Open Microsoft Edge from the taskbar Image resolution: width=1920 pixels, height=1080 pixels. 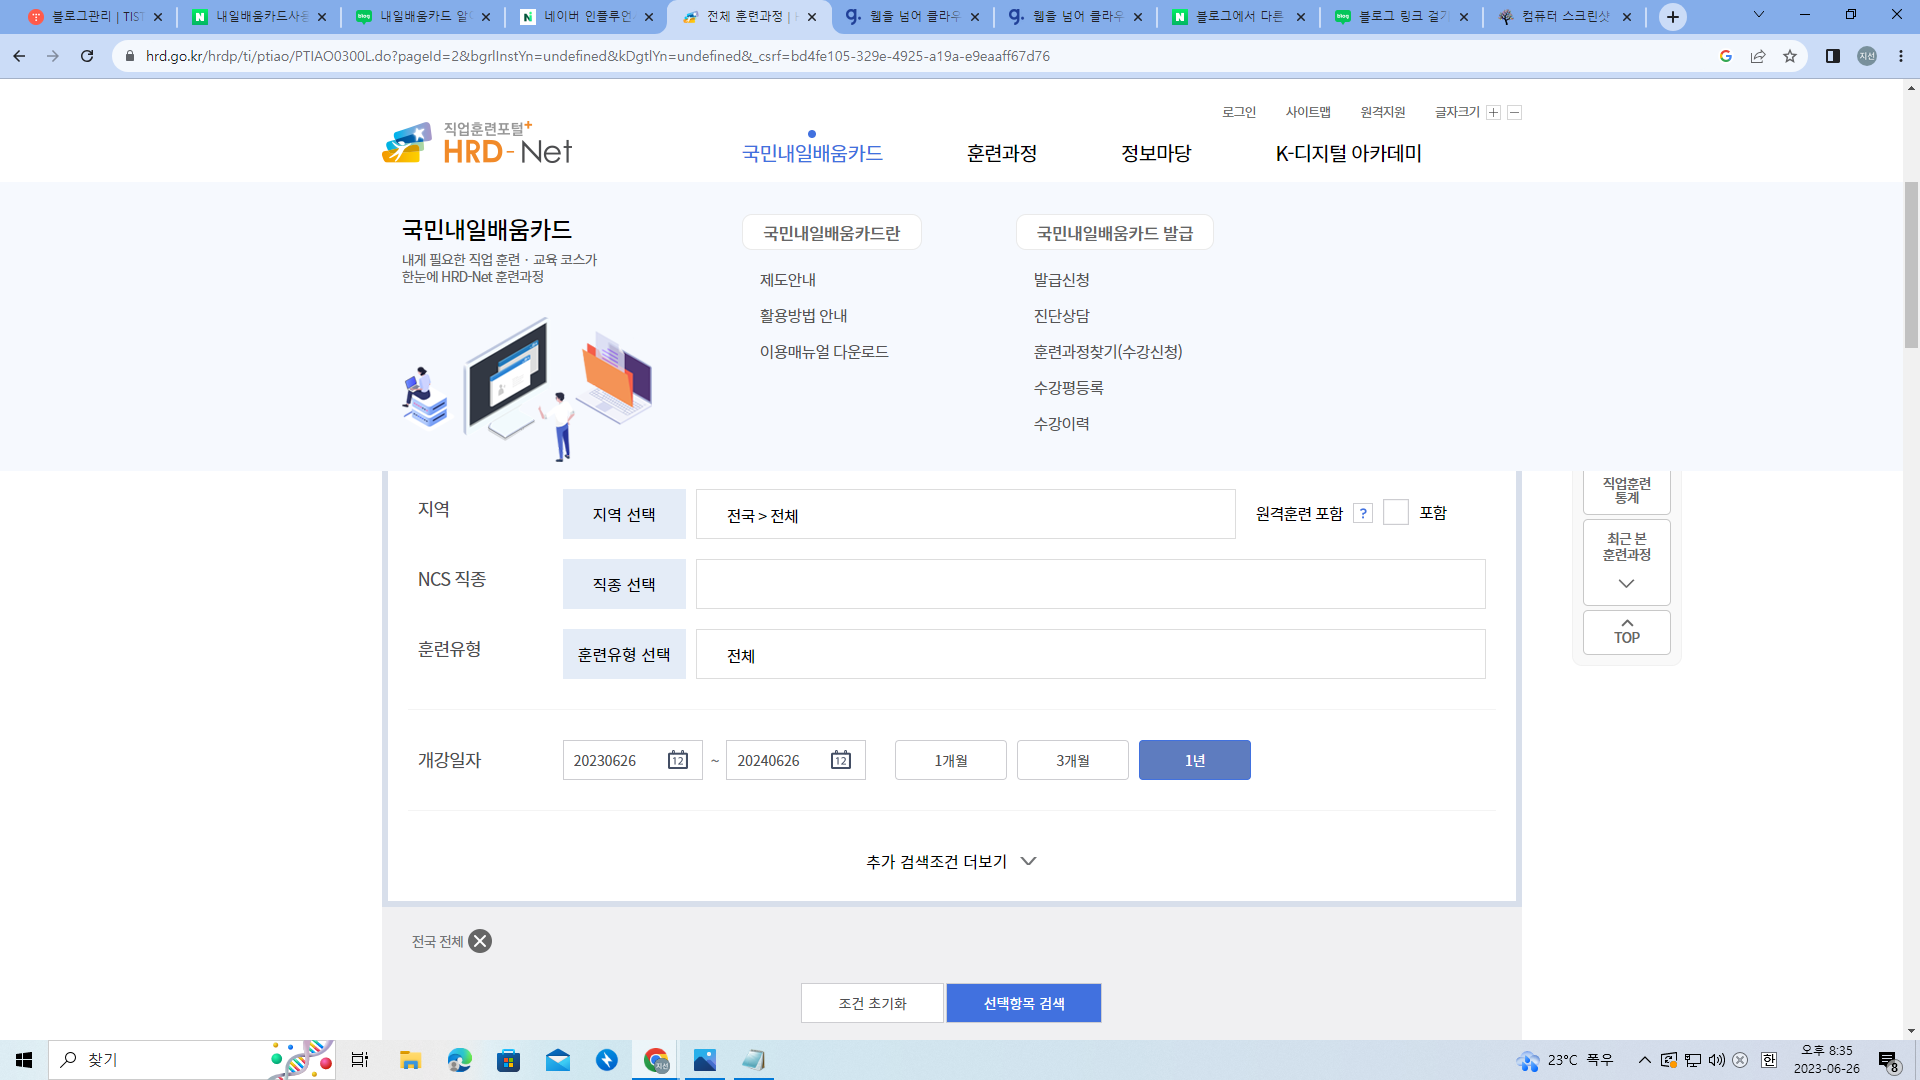[459, 1060]
